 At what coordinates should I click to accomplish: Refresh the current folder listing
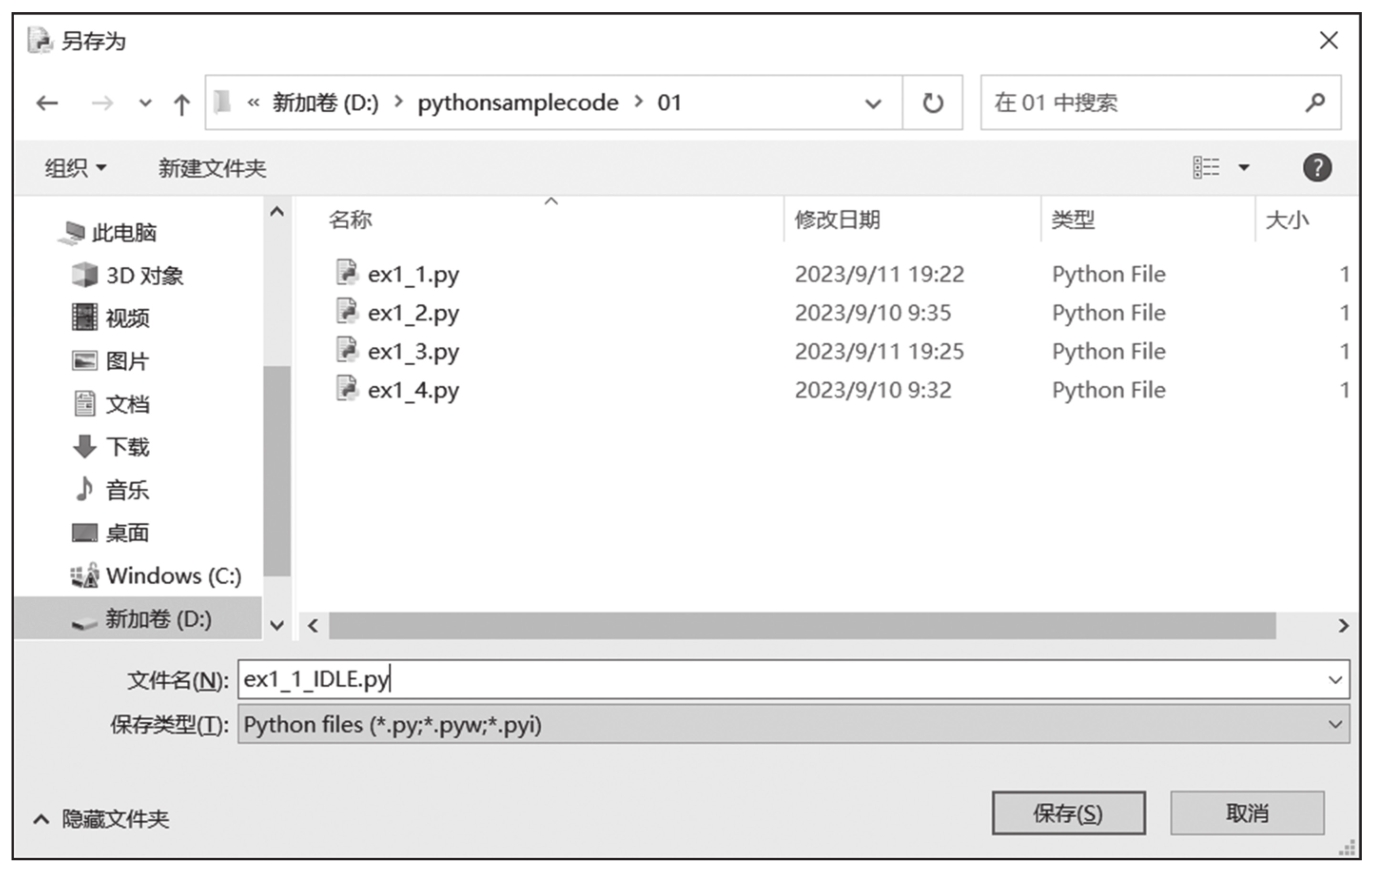click(x=932, y=103)
